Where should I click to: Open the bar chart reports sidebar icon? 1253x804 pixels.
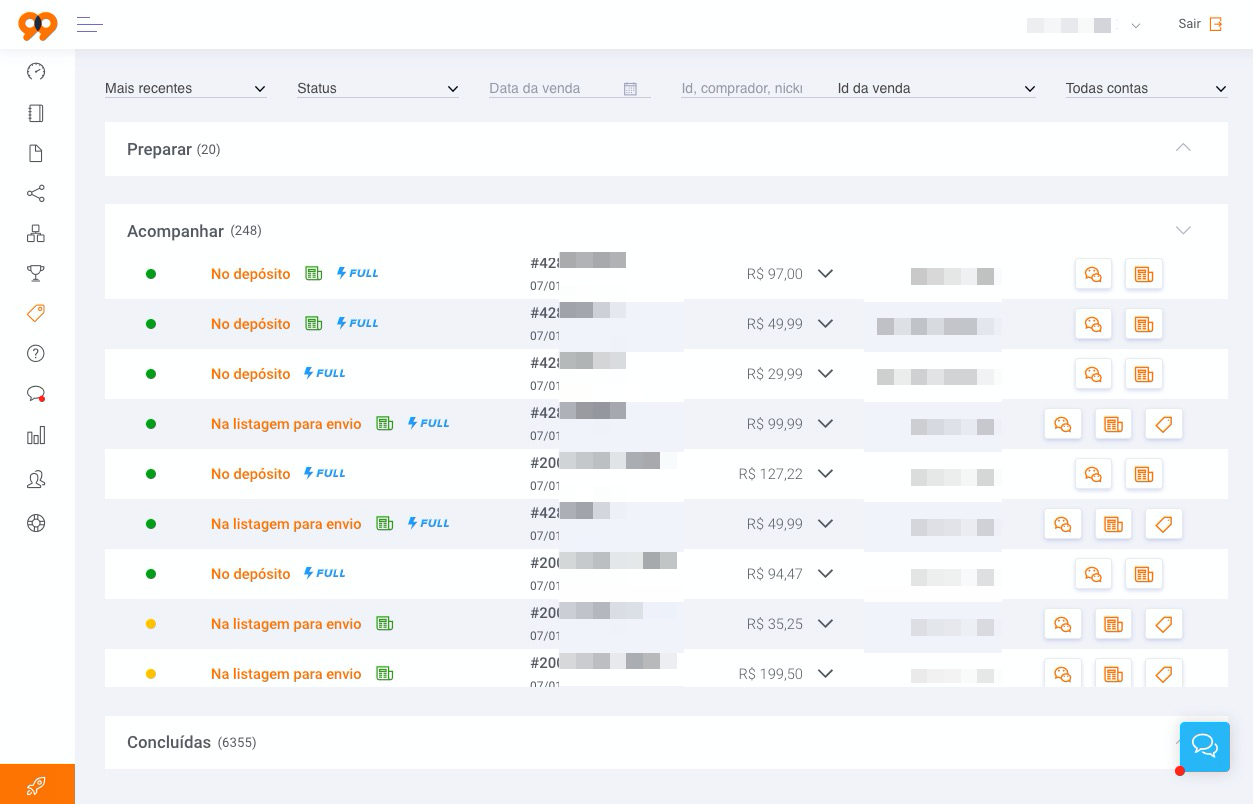[36, 435]
